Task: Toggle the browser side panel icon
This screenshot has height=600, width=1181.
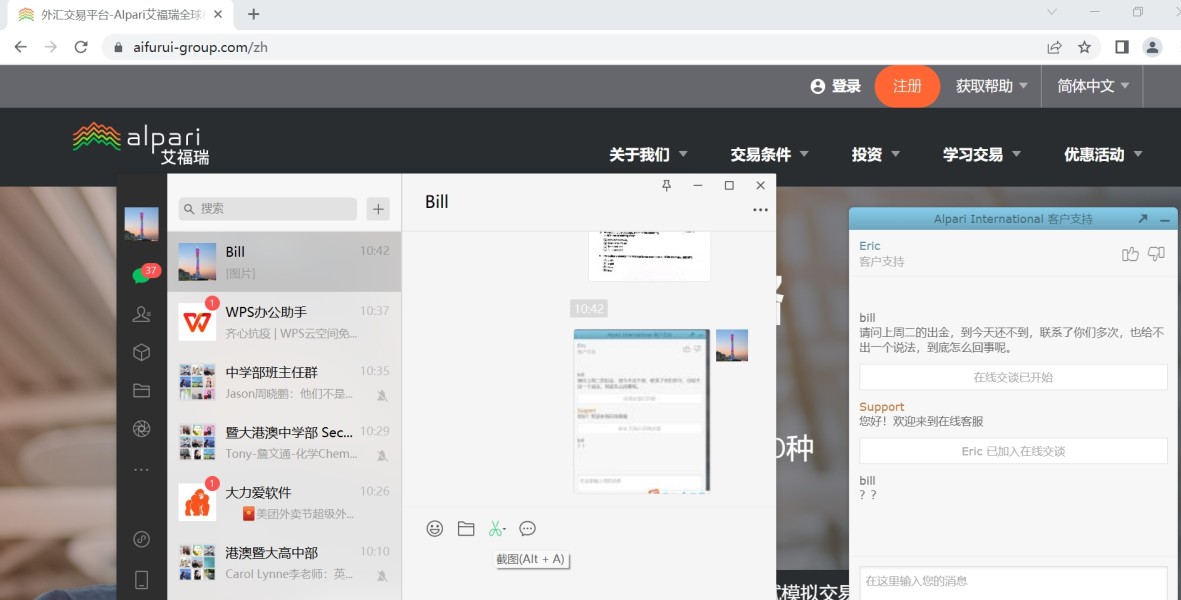Action: [1121, 47]
